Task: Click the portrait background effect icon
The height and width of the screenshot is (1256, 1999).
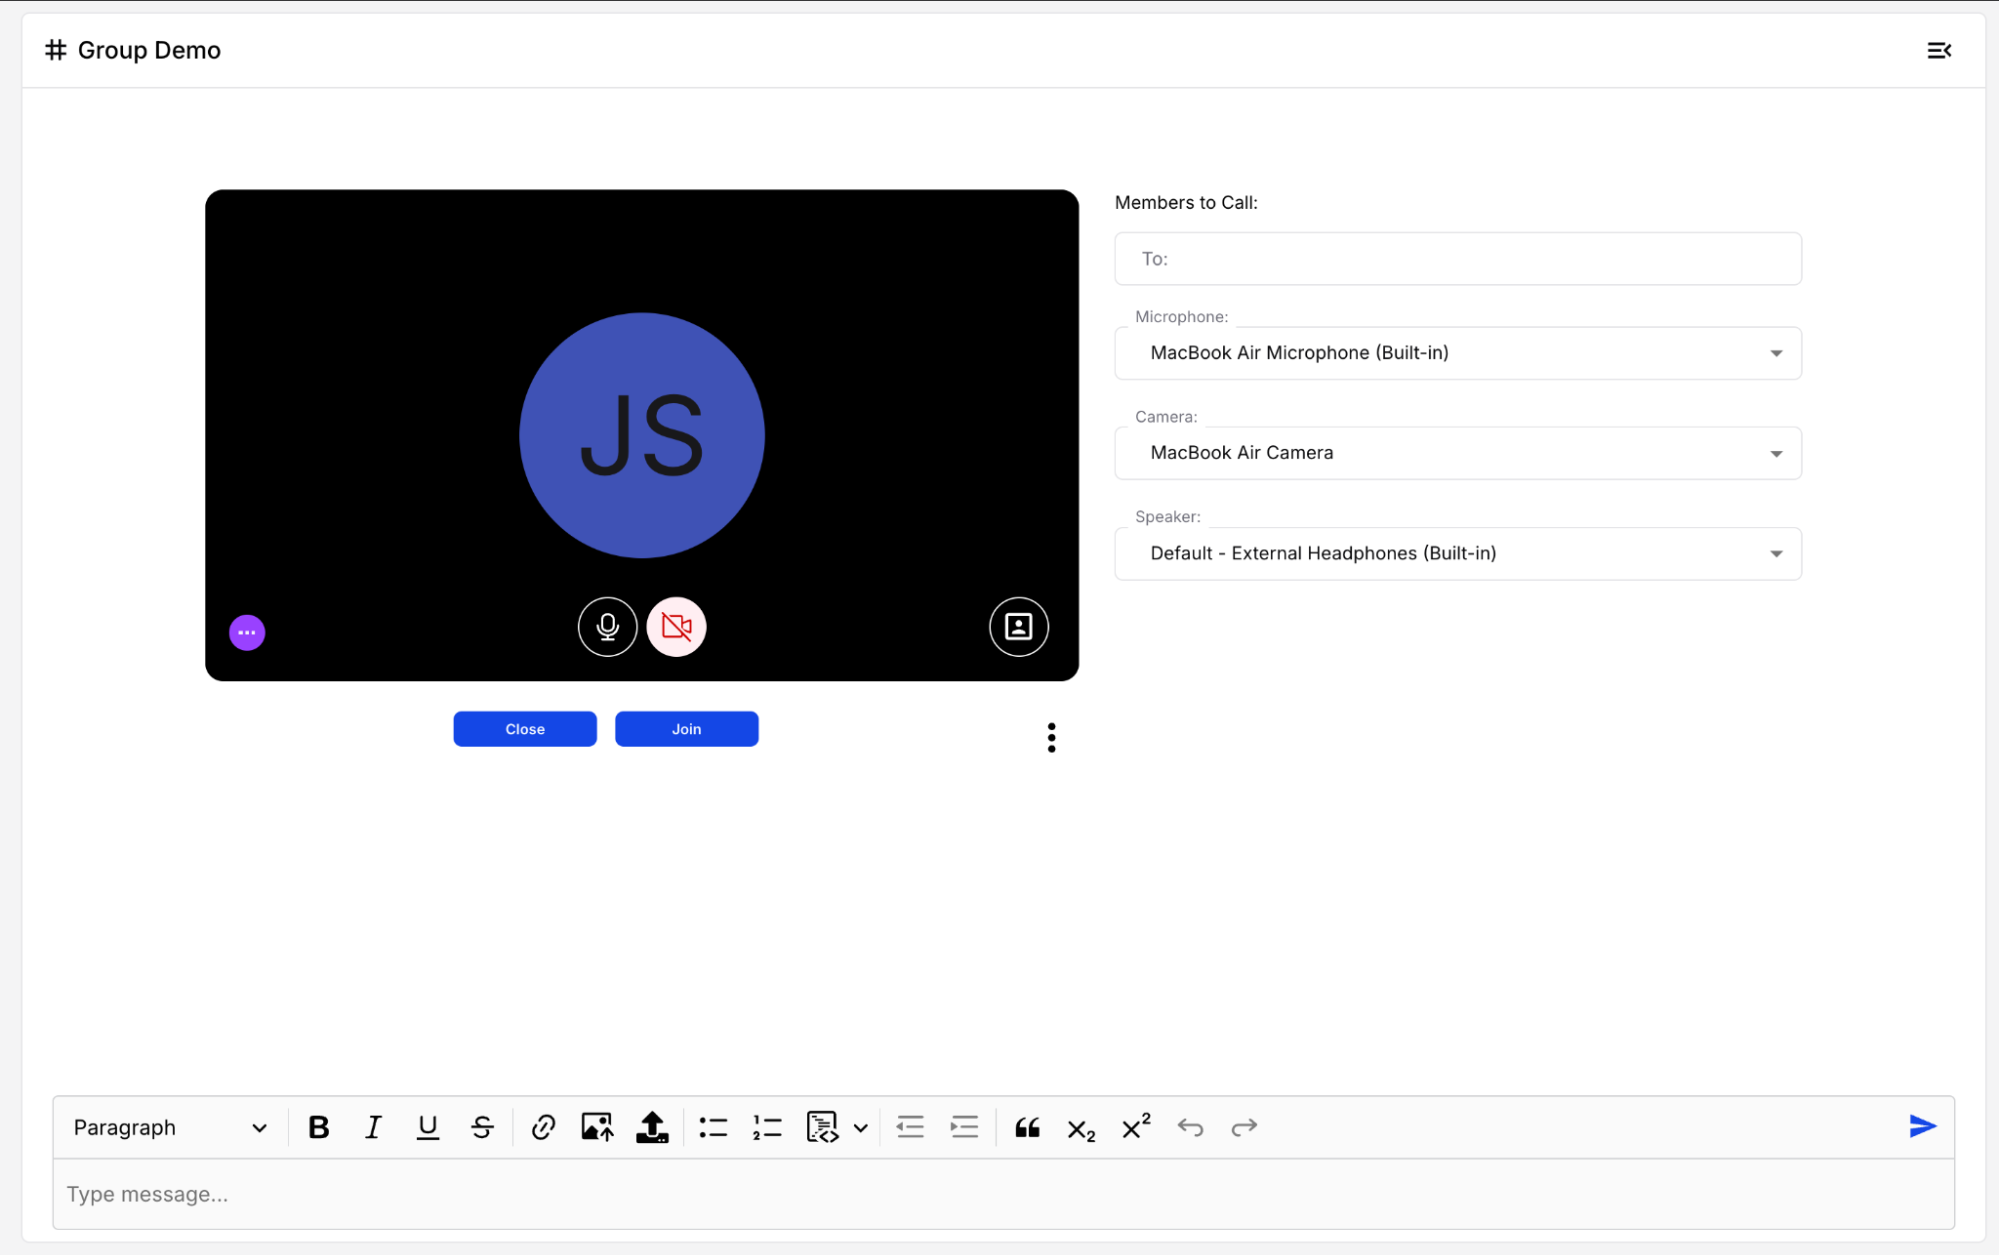Action: tap(1018, 627)
